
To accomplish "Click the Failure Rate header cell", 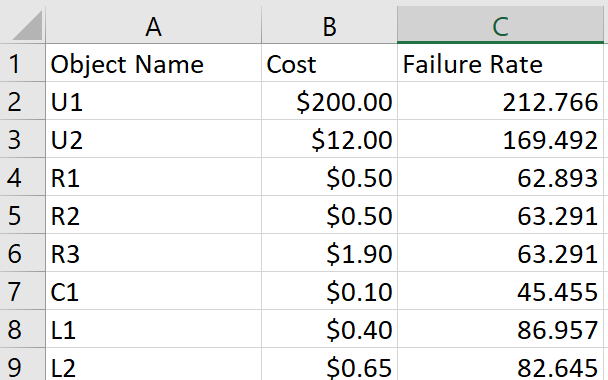I will [500, 63].
